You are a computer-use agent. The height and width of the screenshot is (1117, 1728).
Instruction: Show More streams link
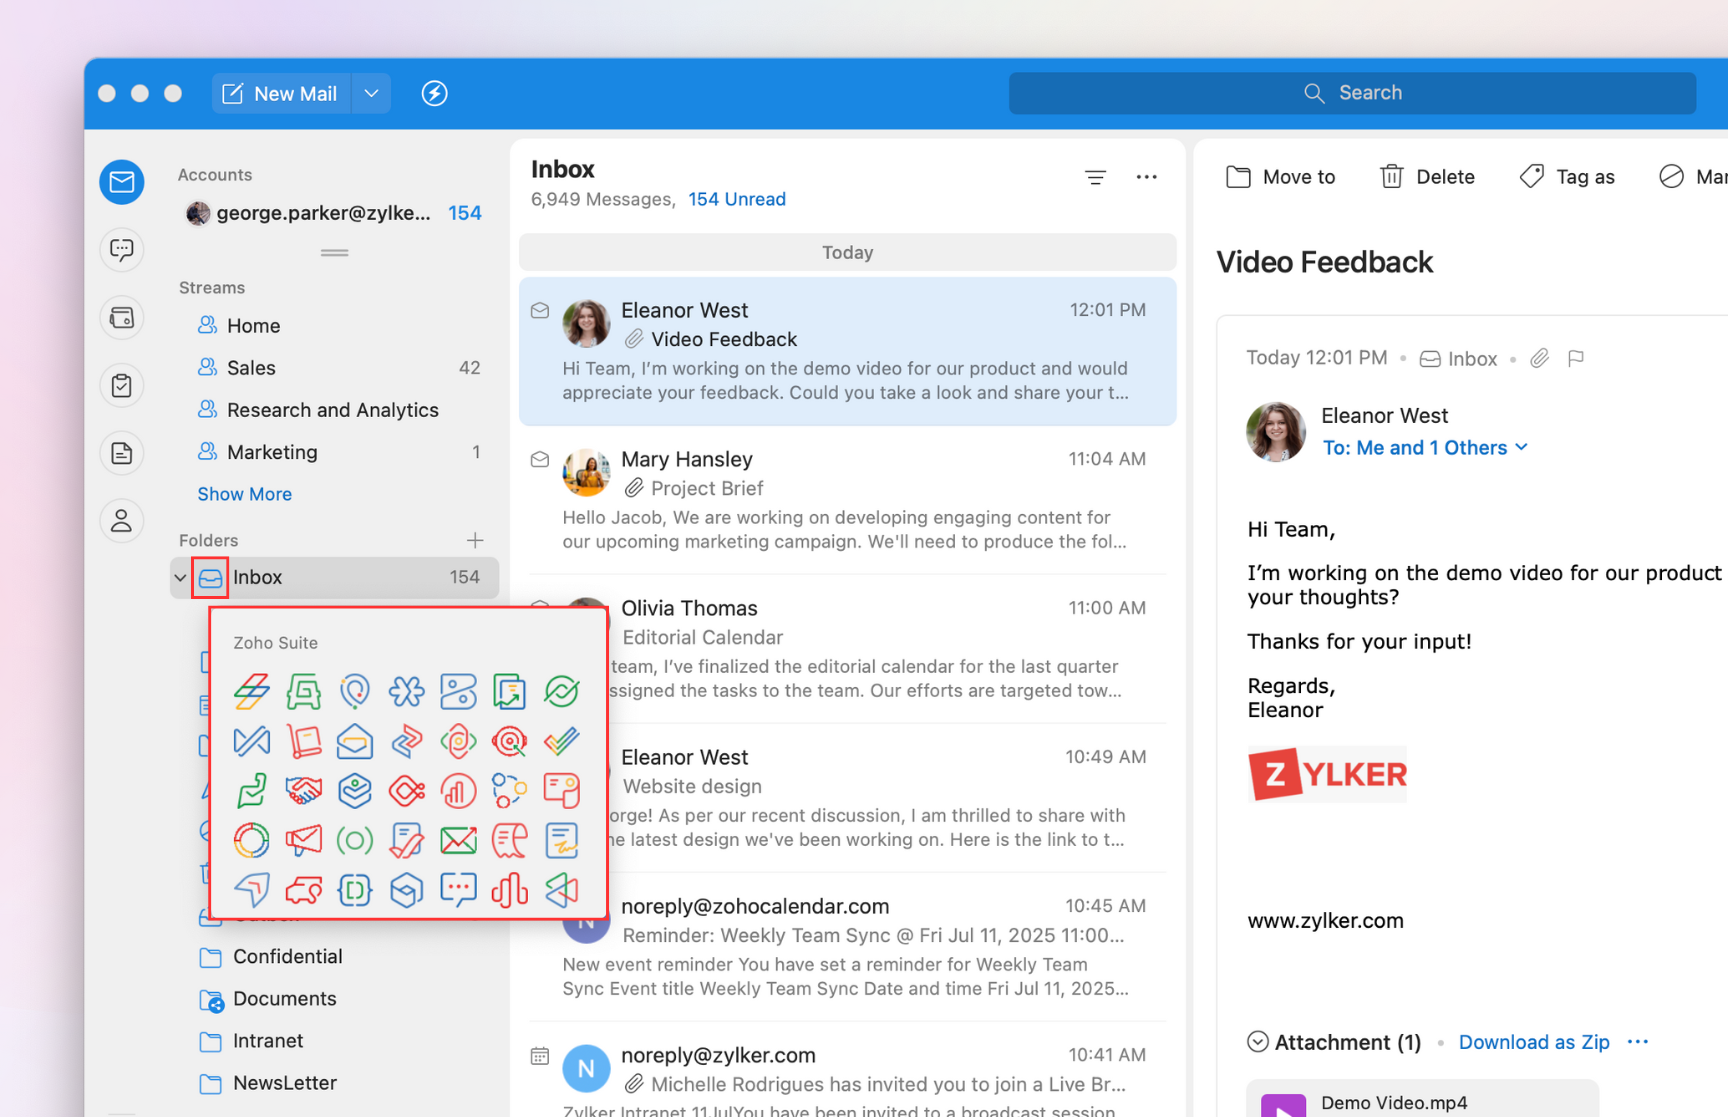click(245, 494)
